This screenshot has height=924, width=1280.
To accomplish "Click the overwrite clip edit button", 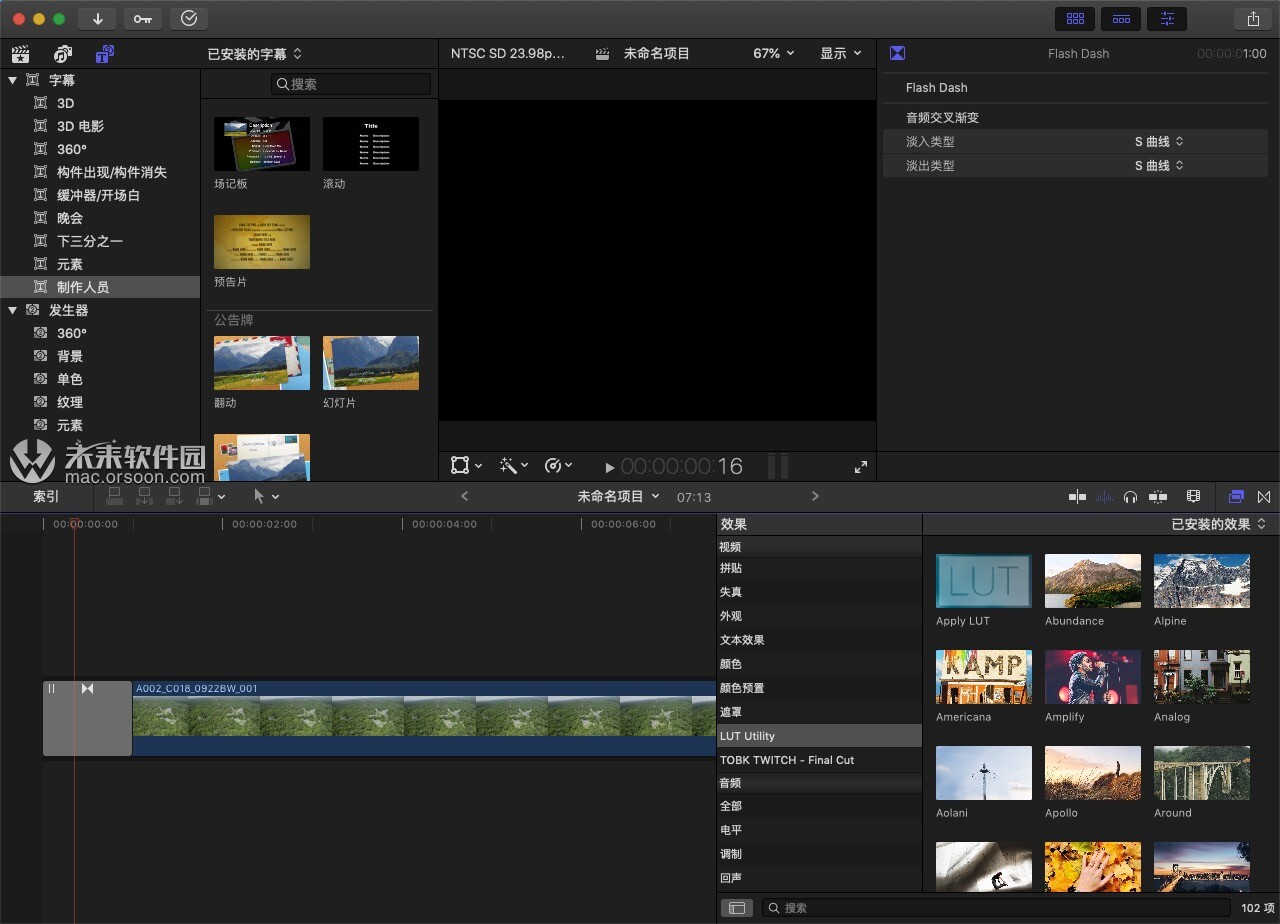I will pos(205,496).
